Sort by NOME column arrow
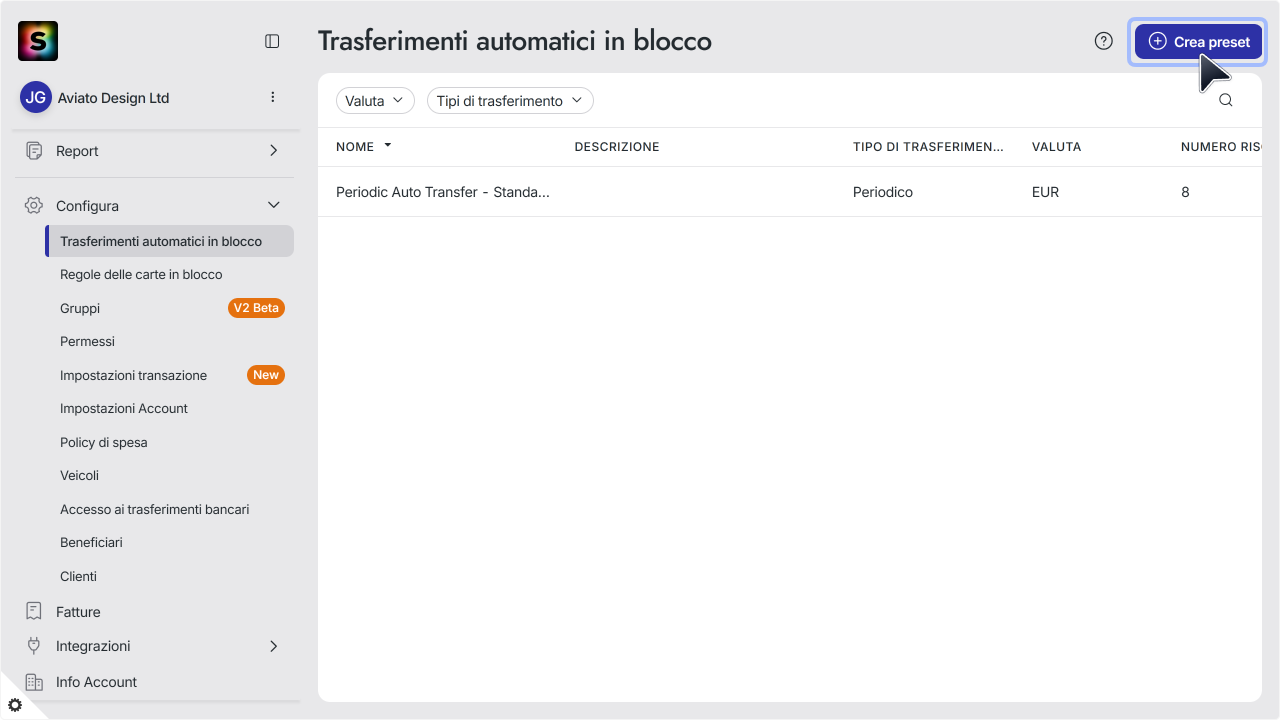The image size is (1280, 720). [x=388, y=146]
